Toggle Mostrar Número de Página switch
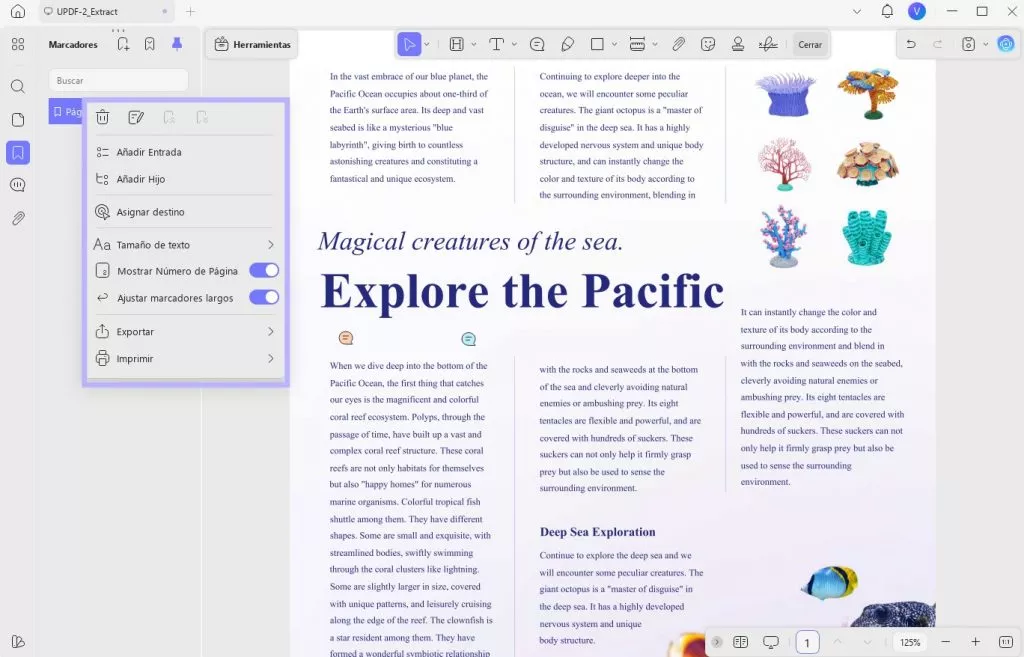The width and height of the screenshot is (1024, 657). [264, 271]
